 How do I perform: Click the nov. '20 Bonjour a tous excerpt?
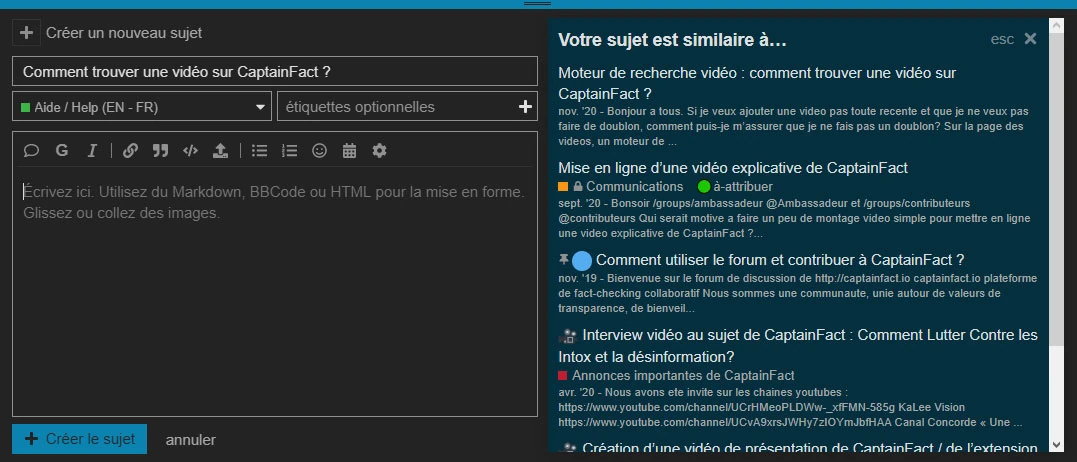pyautogui.click(x=793, y=126)
